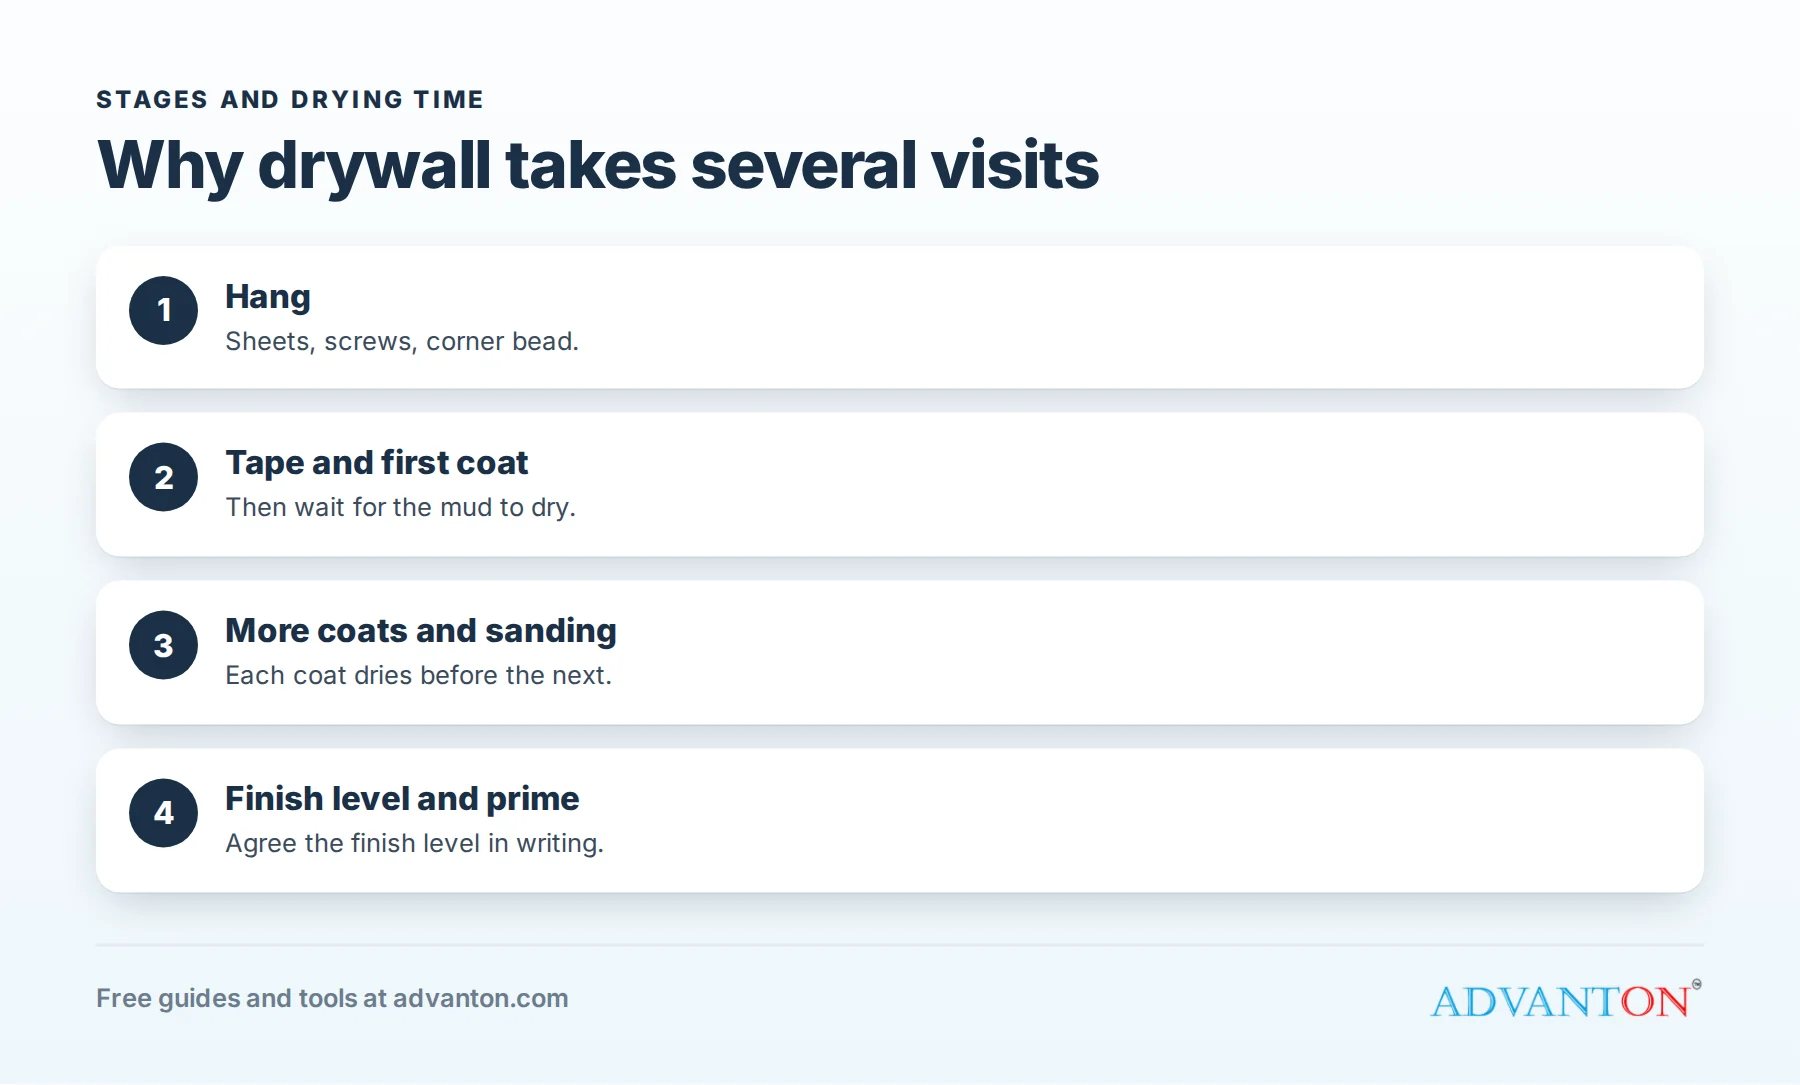Click 'Sheets, screws, corner bead.' text
This screenshot has width=1800, height=1085.
(402, 342)
